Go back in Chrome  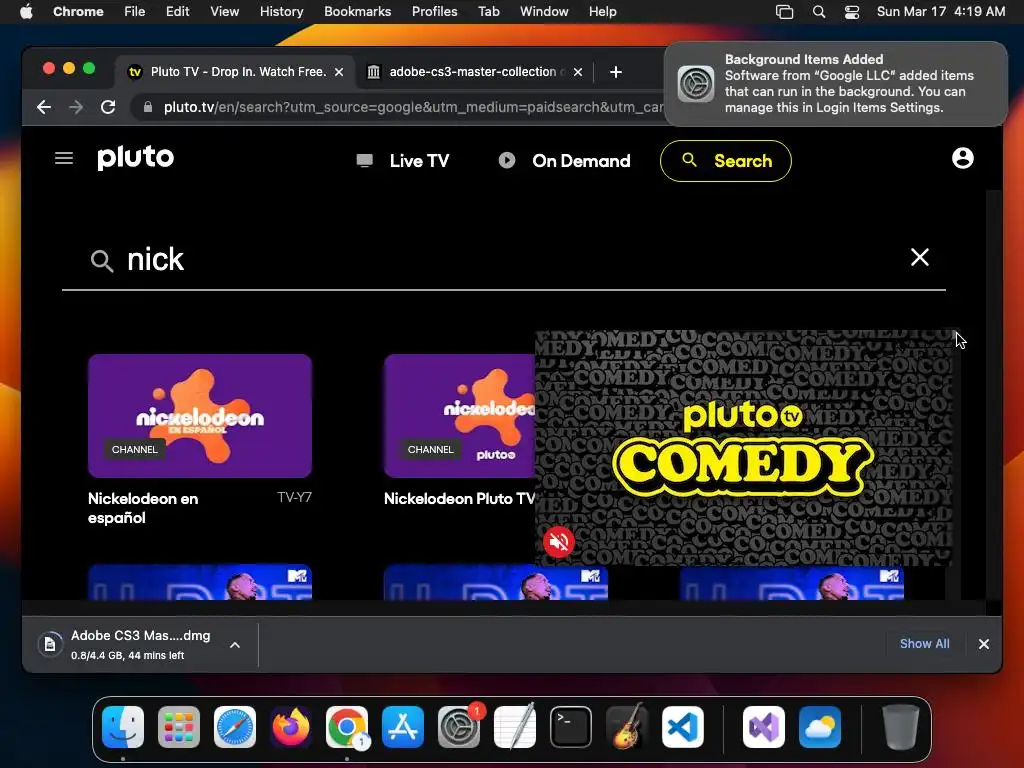point(44,107)
